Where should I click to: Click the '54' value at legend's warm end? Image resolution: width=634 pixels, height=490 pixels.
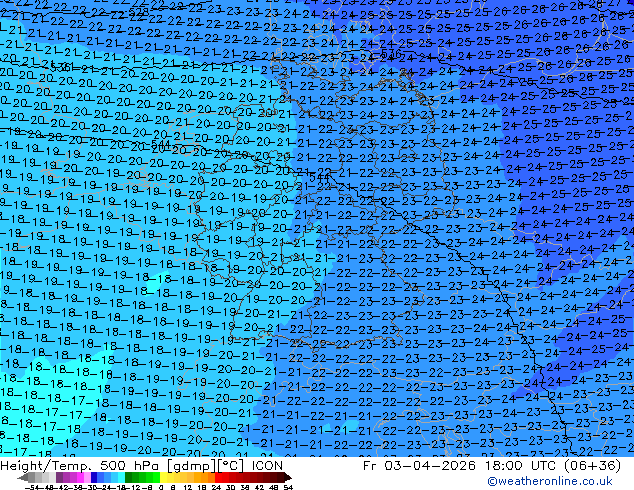coord(288,487)
